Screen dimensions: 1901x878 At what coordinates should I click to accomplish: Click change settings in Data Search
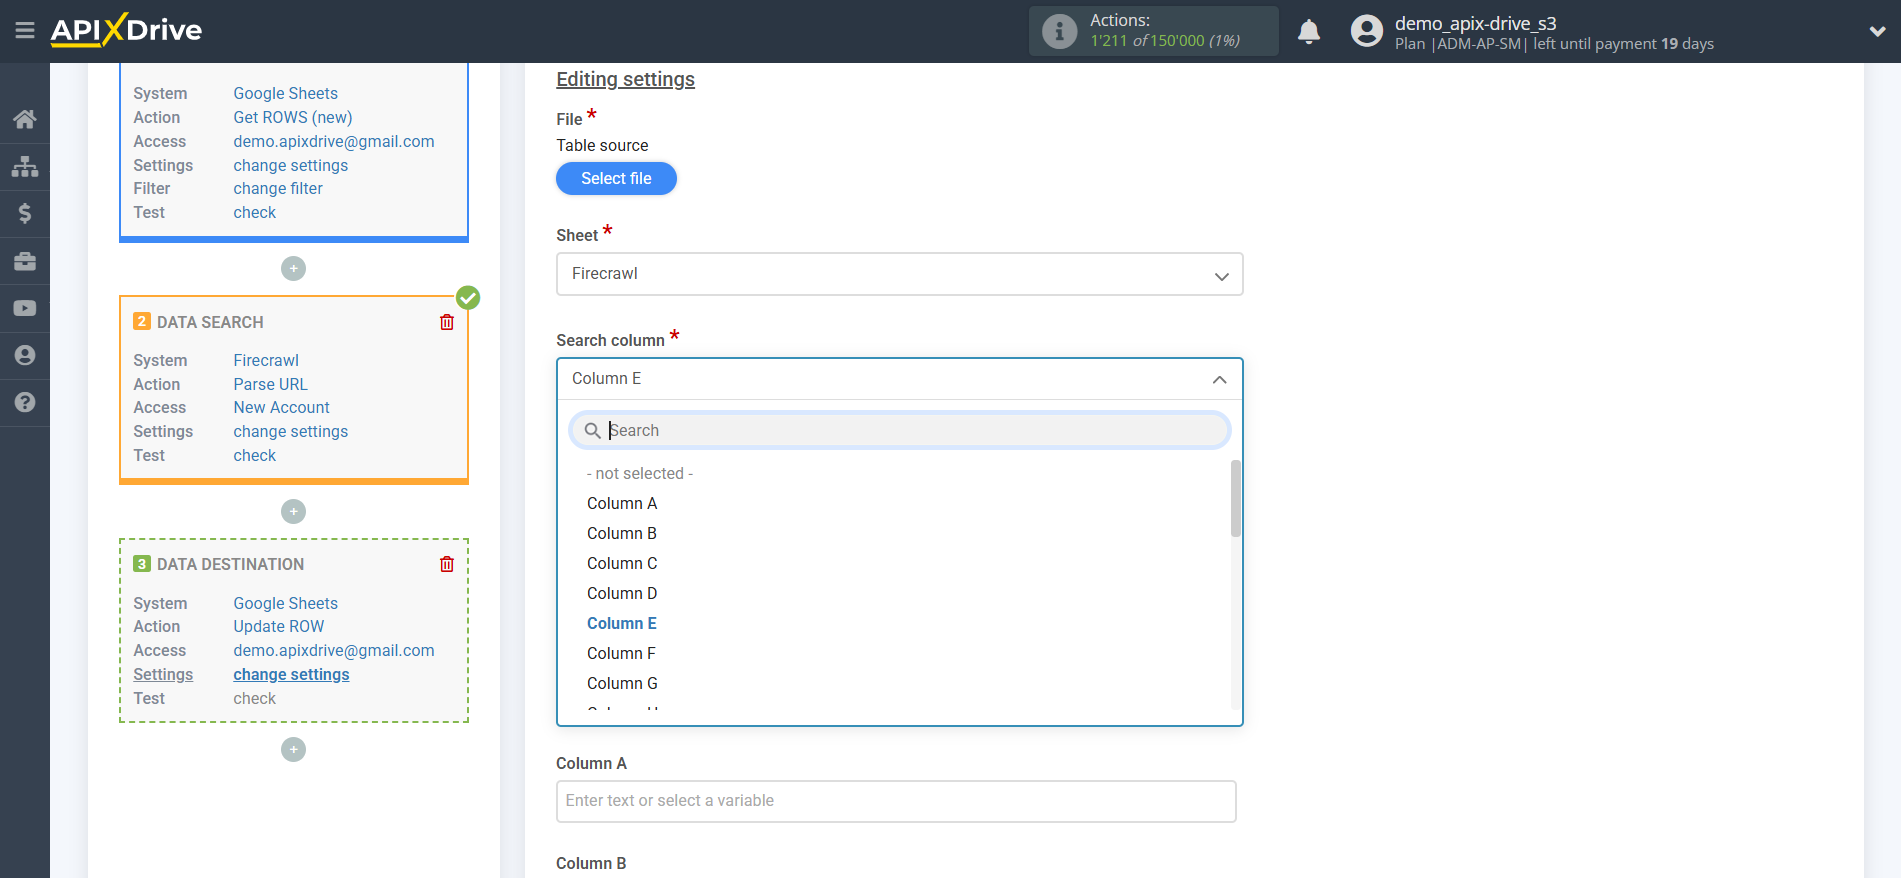pyautogui.click(x=291, y=431)
